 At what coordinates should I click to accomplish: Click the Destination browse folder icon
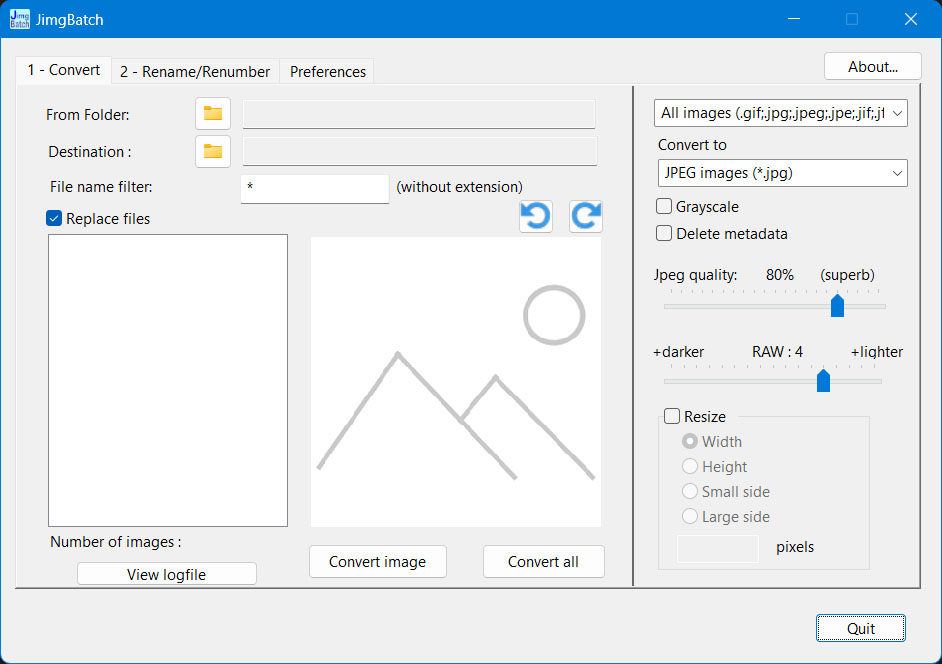pyautogui.click(x=212, y=151)
